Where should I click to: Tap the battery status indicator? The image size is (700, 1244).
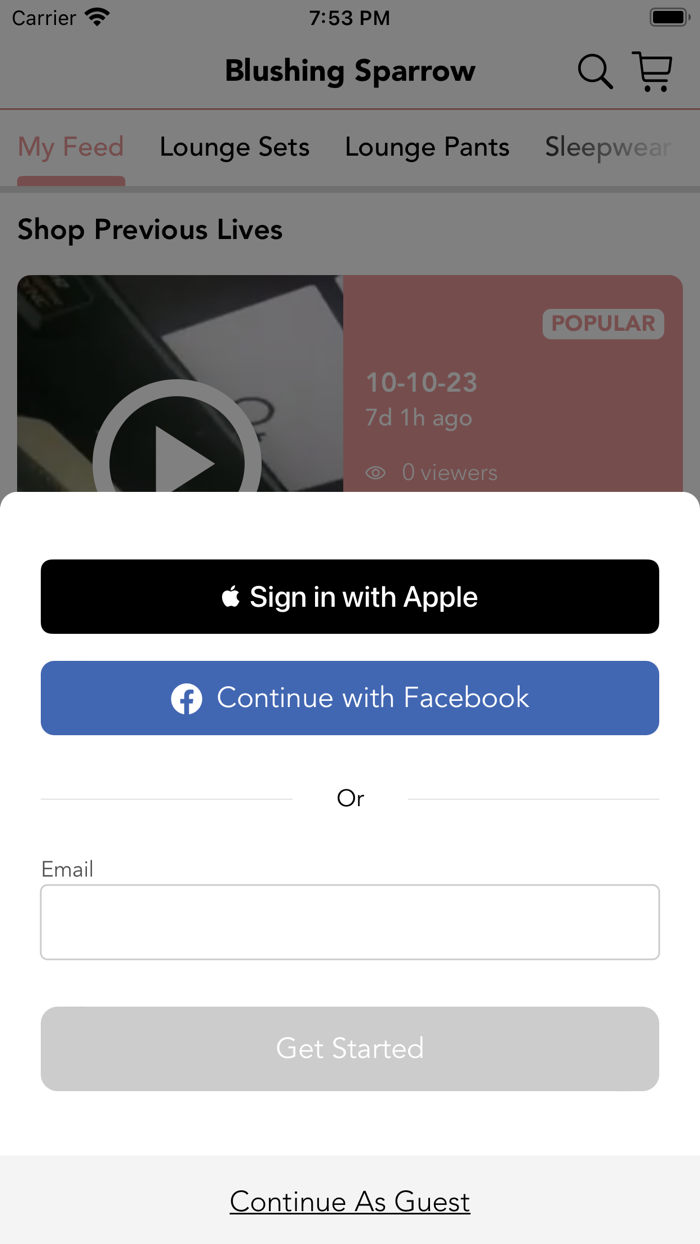coord(669,17)
